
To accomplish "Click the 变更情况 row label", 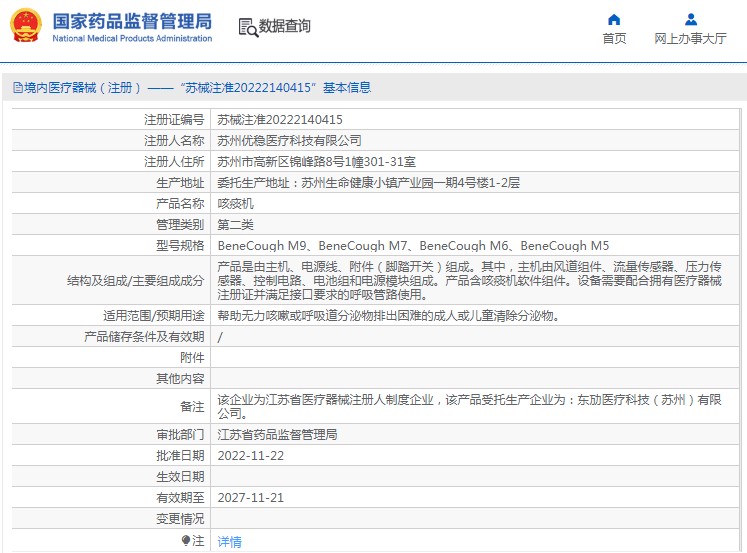I will (x=180, y=519).
